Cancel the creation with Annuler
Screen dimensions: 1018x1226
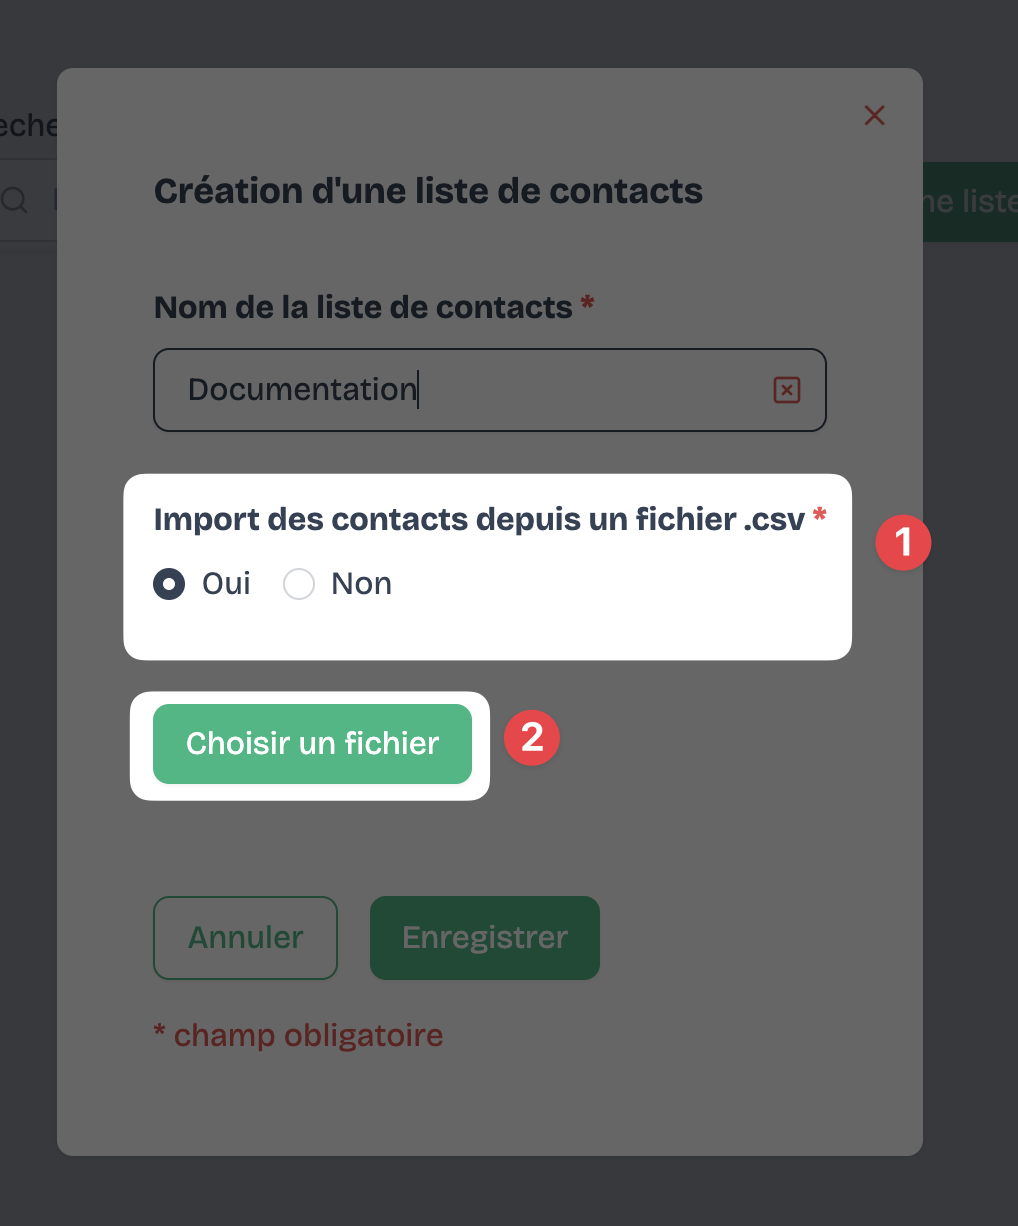tap(245, 937)
